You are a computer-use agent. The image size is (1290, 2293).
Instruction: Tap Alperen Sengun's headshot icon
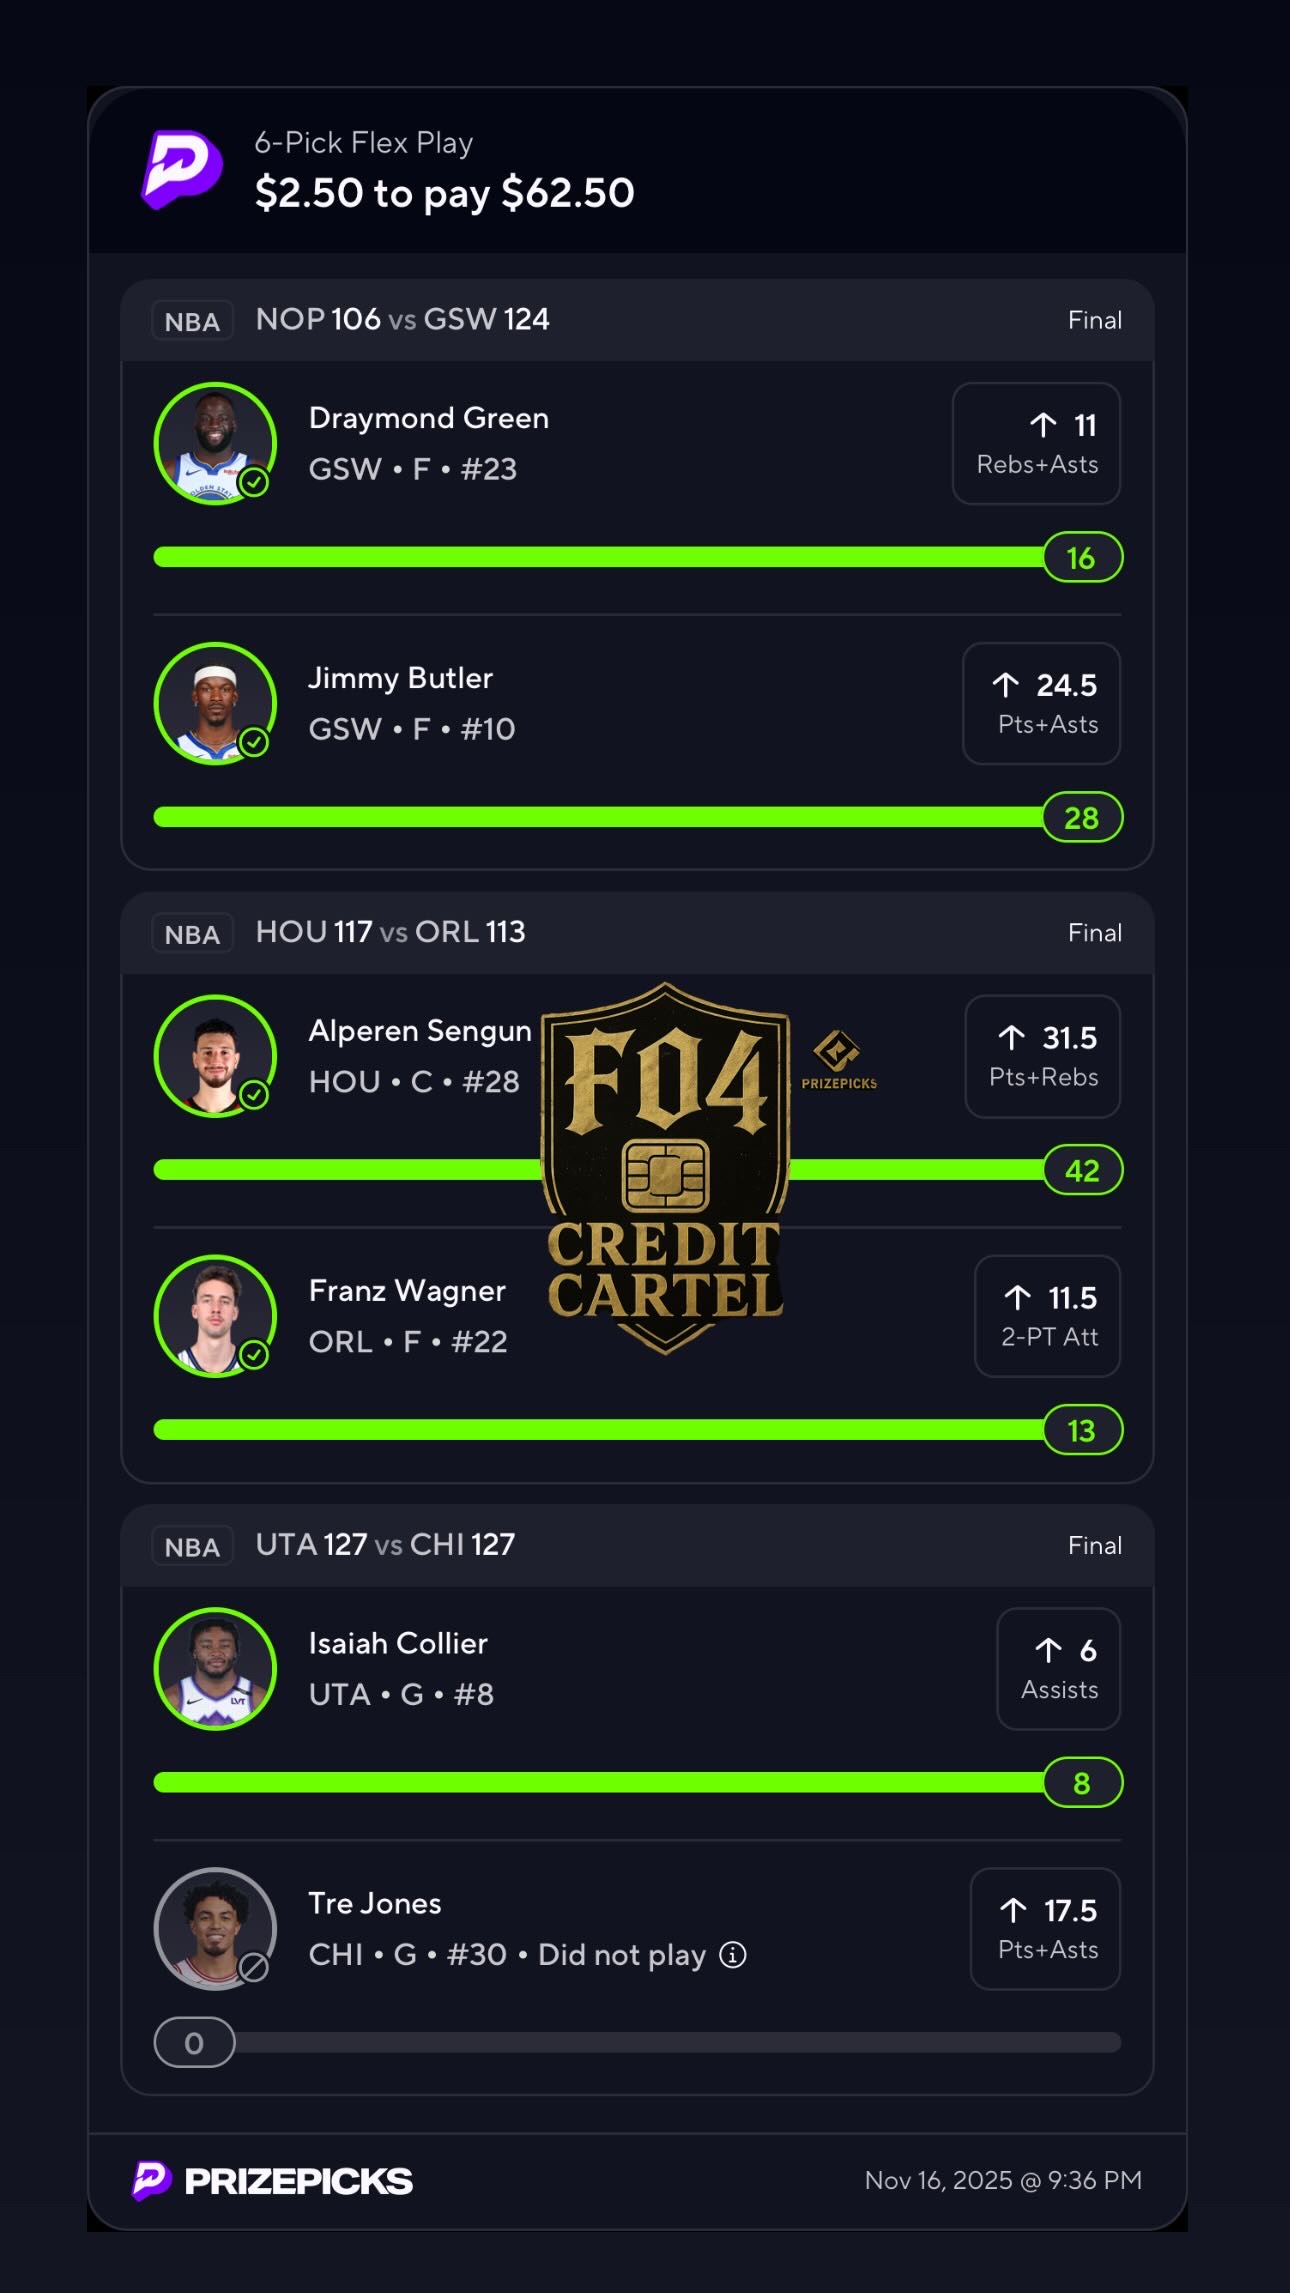point(215,1056)
